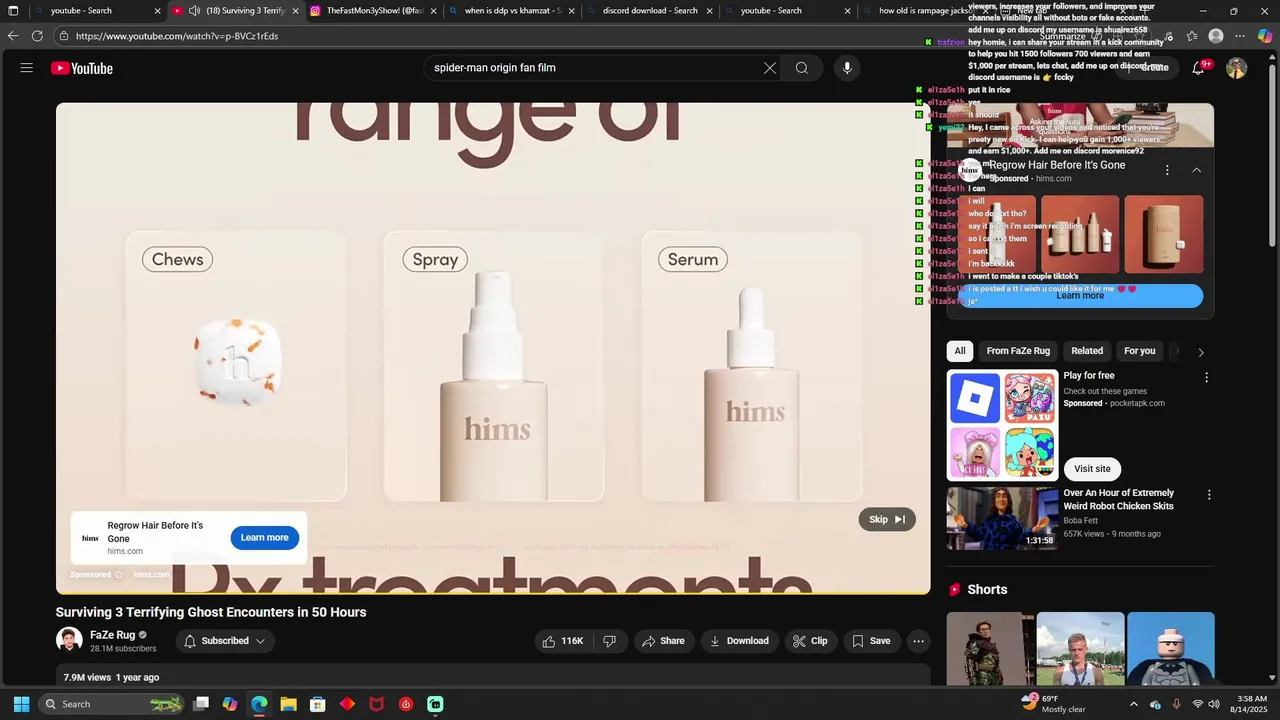
Task: Open the Edge profile icon
Action: coord(1216,36)
